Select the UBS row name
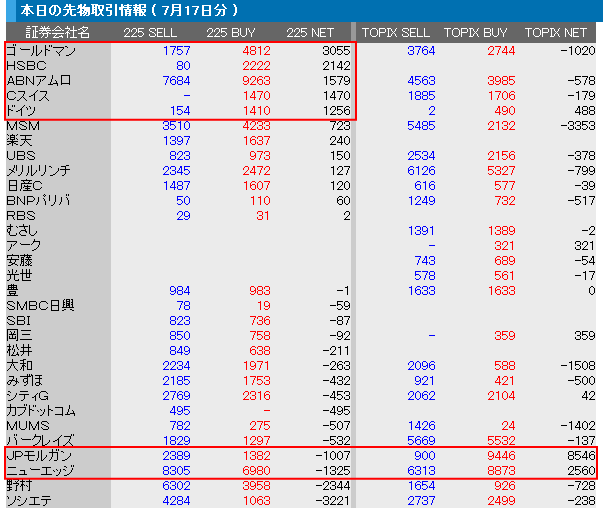Viewport: 603px width, 510px height. pos(21,155)
